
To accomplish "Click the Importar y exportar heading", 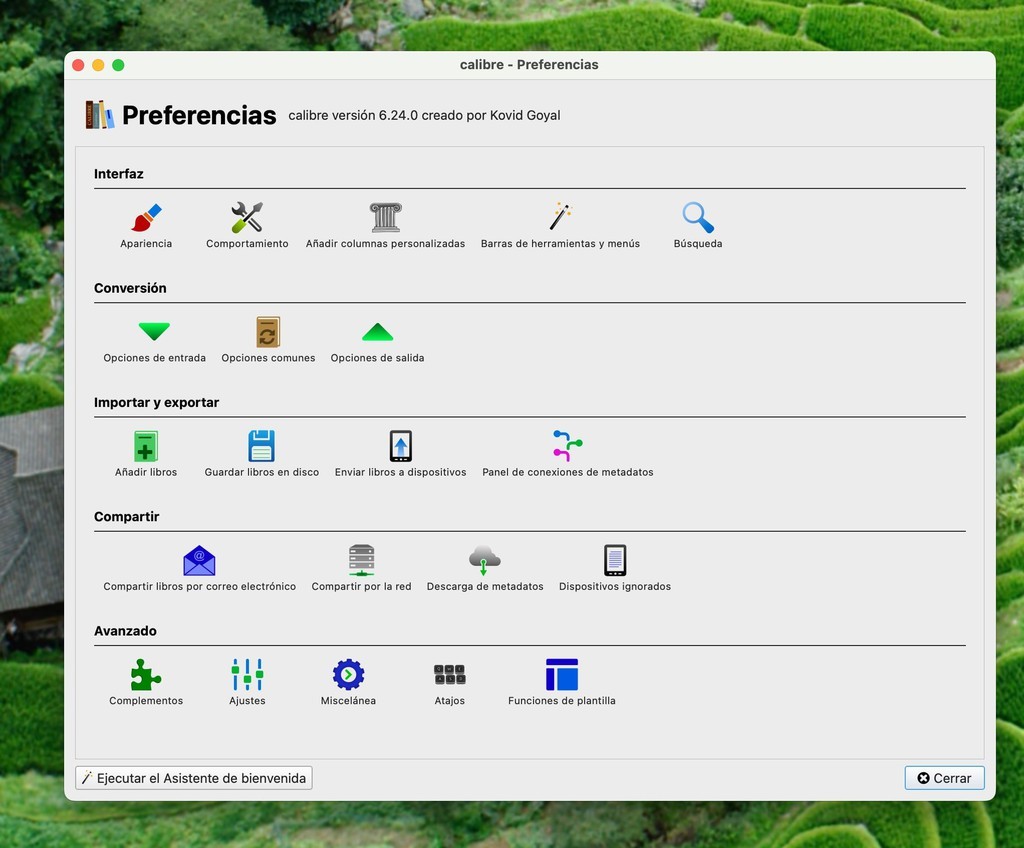I will click(156, 402).
